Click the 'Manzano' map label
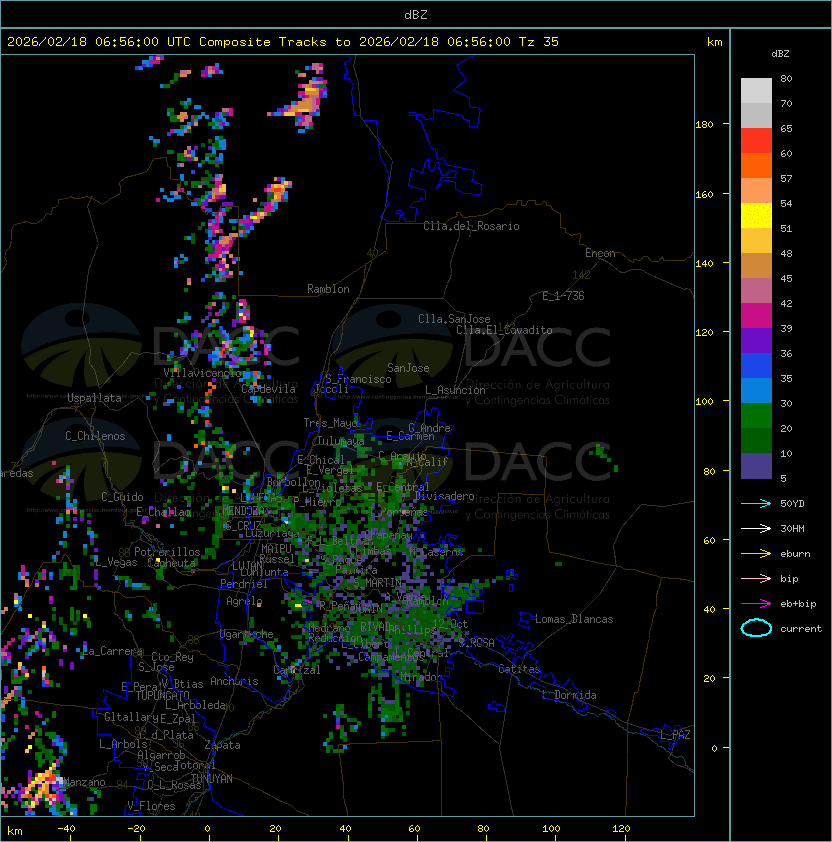The width and height of the screenshot is (832, 842). 84,782
